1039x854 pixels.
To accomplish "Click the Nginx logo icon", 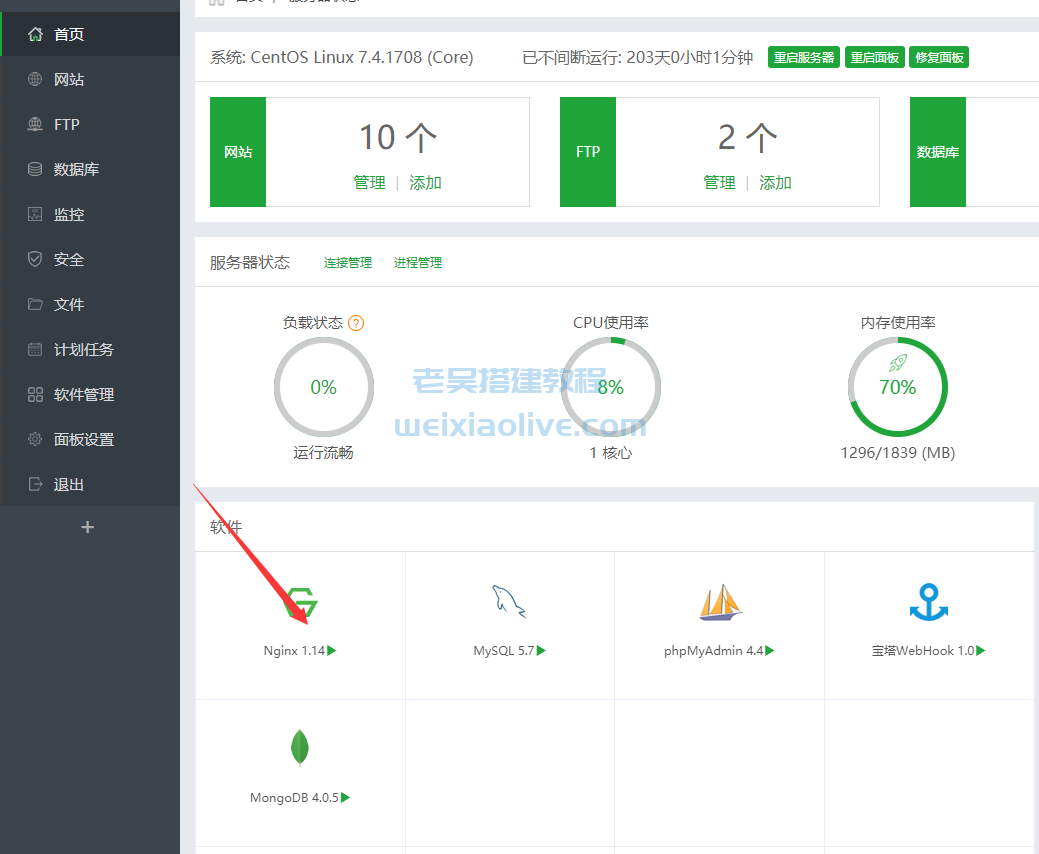I will 300,605.
